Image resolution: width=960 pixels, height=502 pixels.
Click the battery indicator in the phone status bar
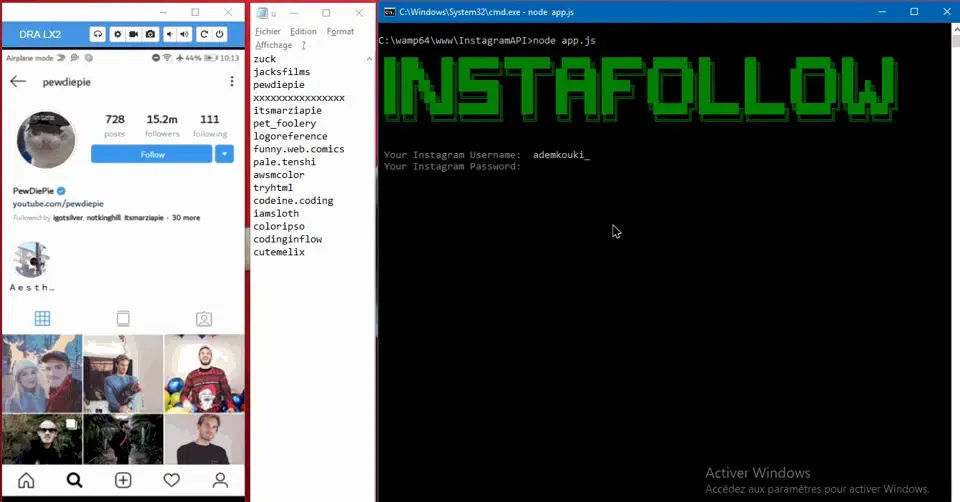(x=210, y=58)
